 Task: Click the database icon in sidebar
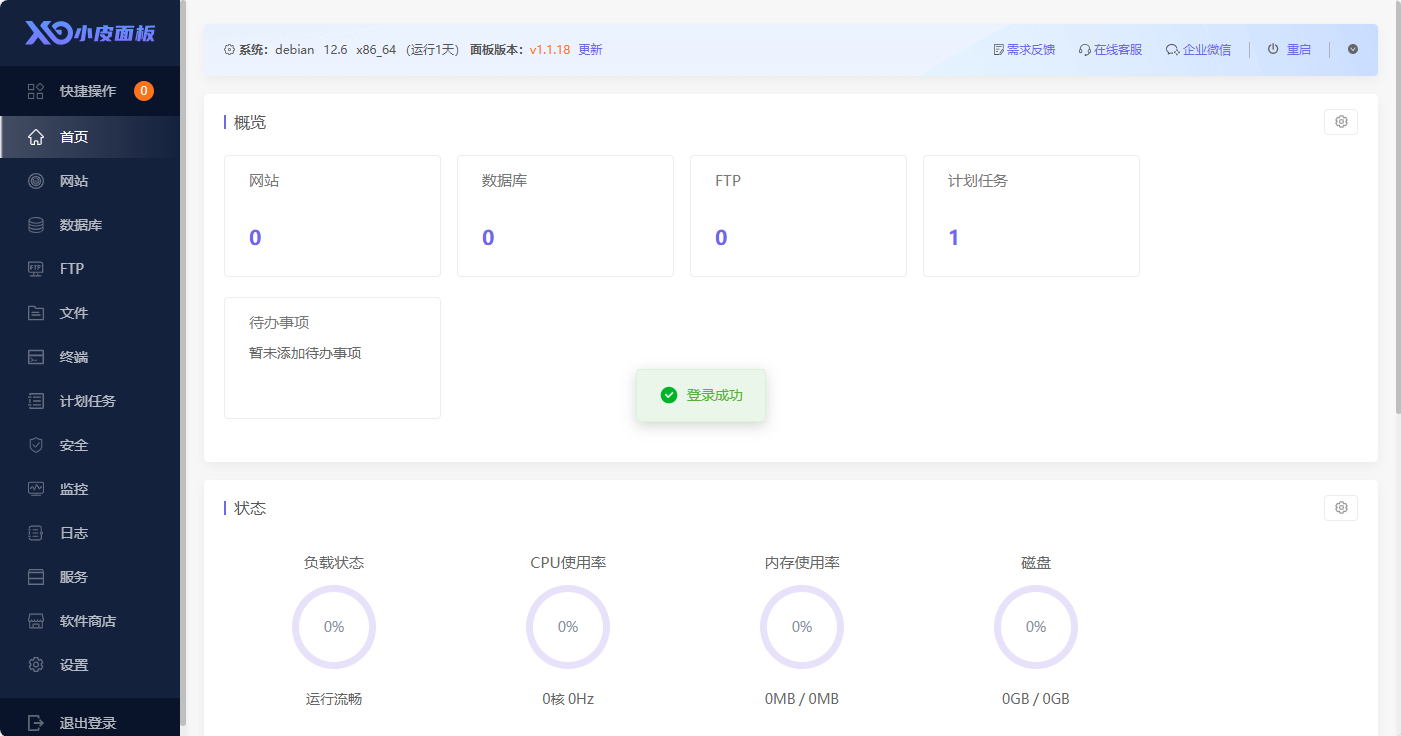point(36,225)
